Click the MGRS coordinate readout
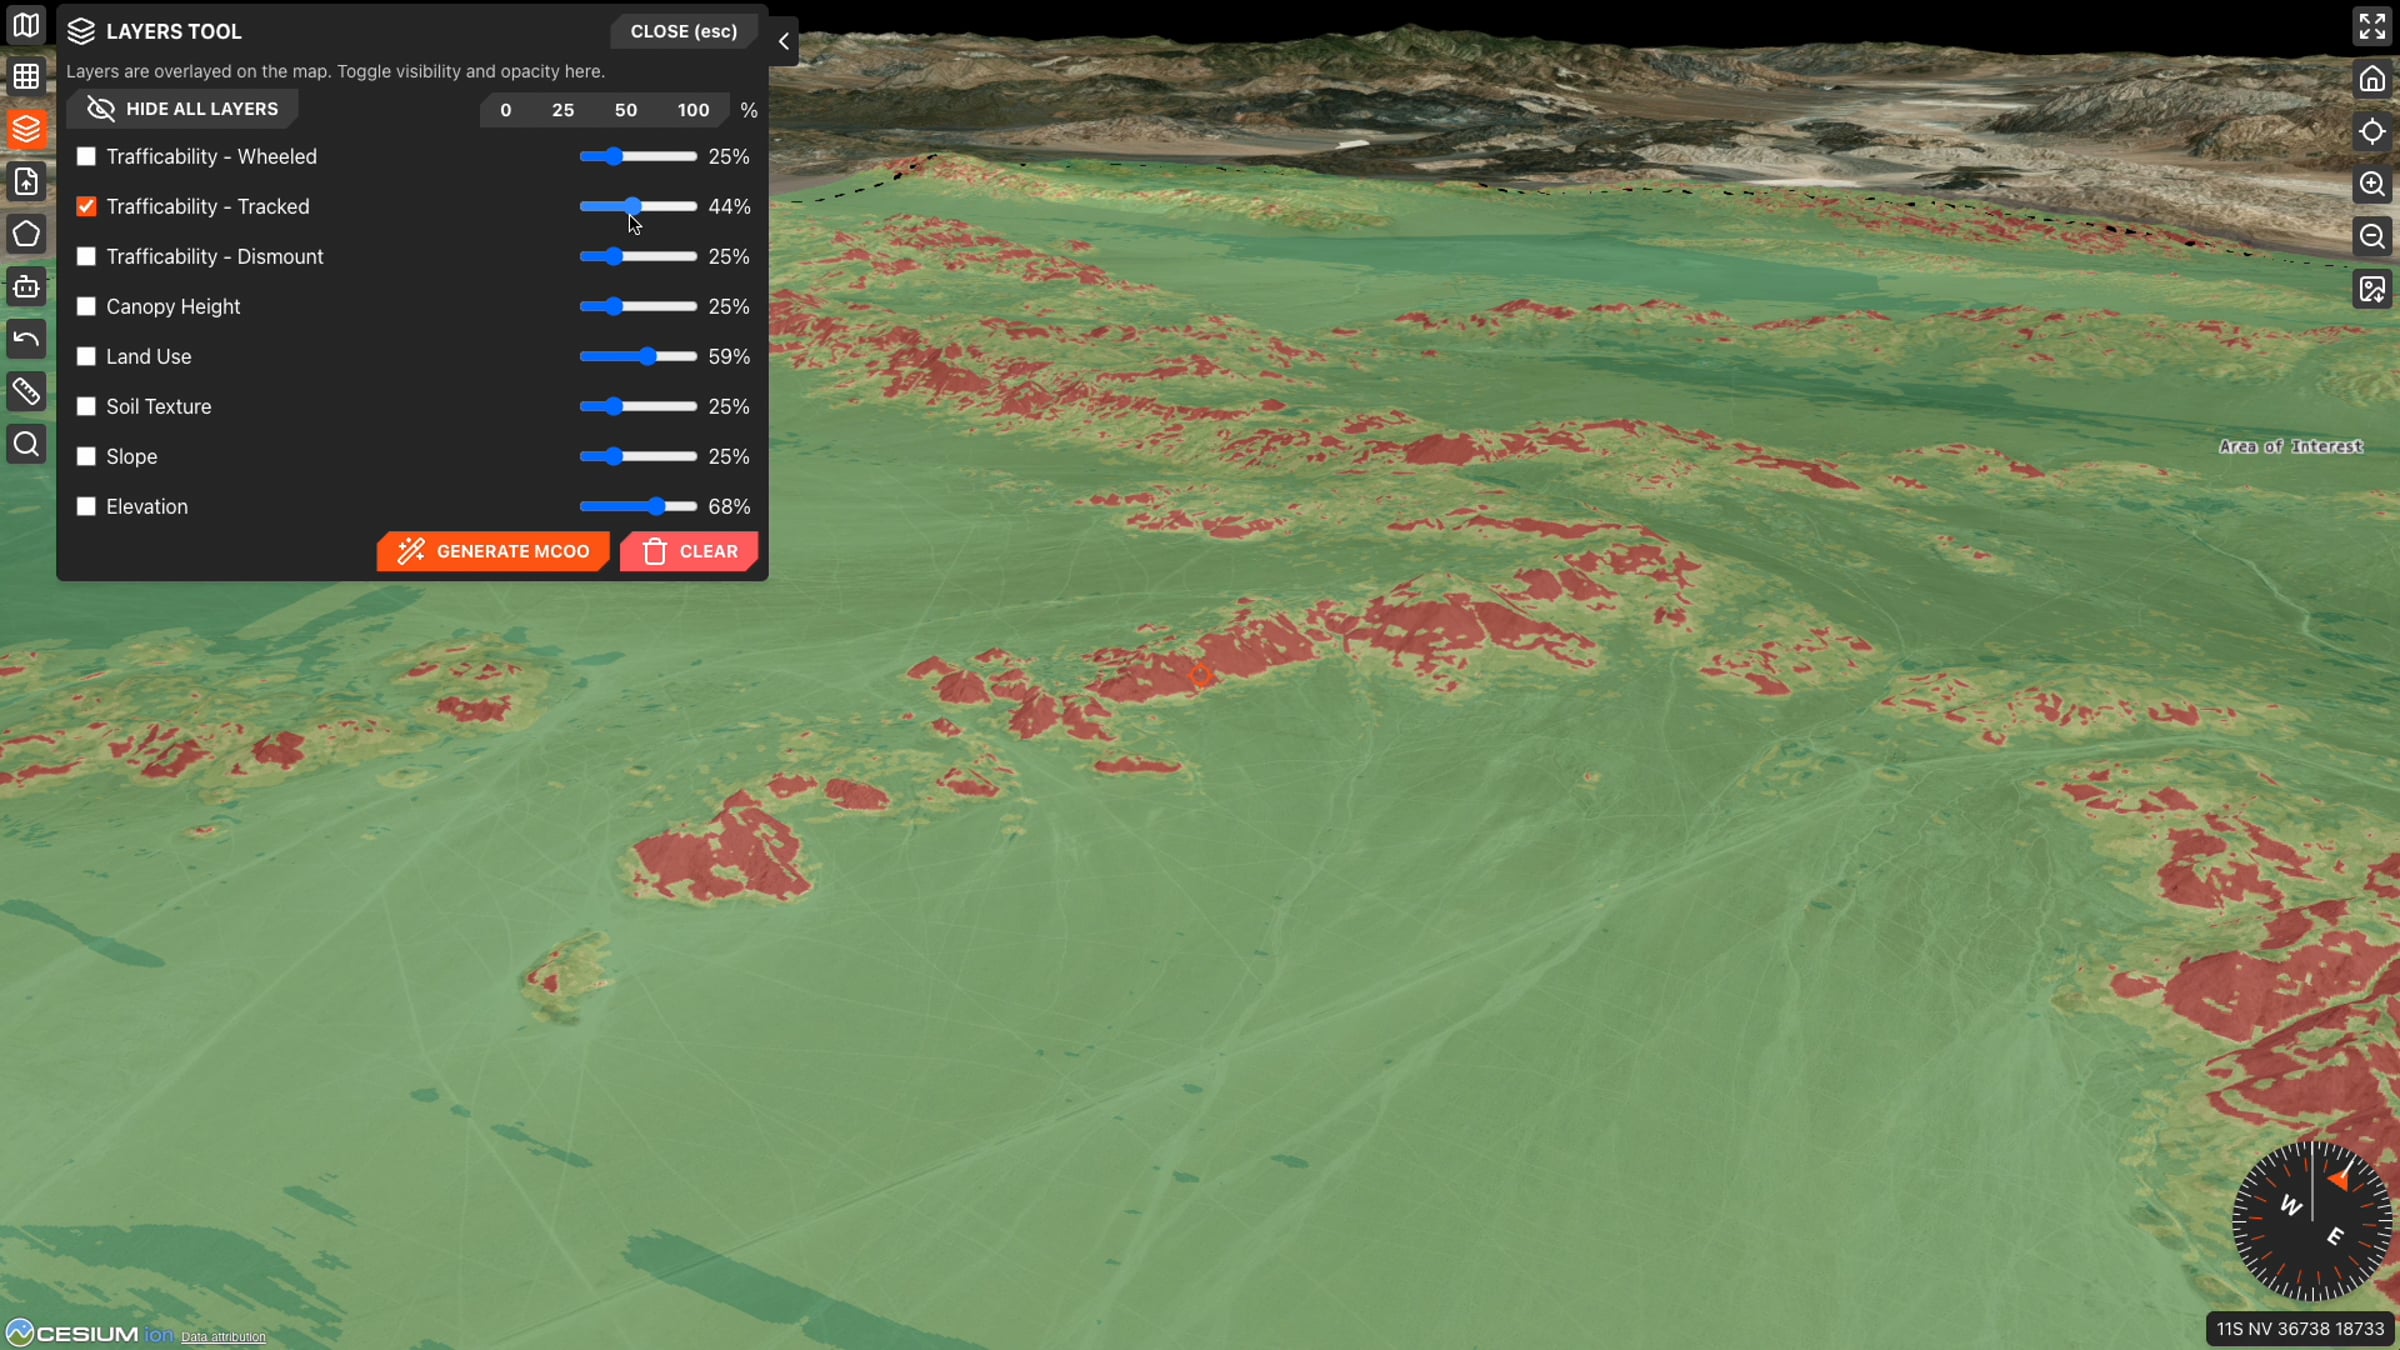The height and width of the screenshot is (1350, 2400). coord(2300,1329)
